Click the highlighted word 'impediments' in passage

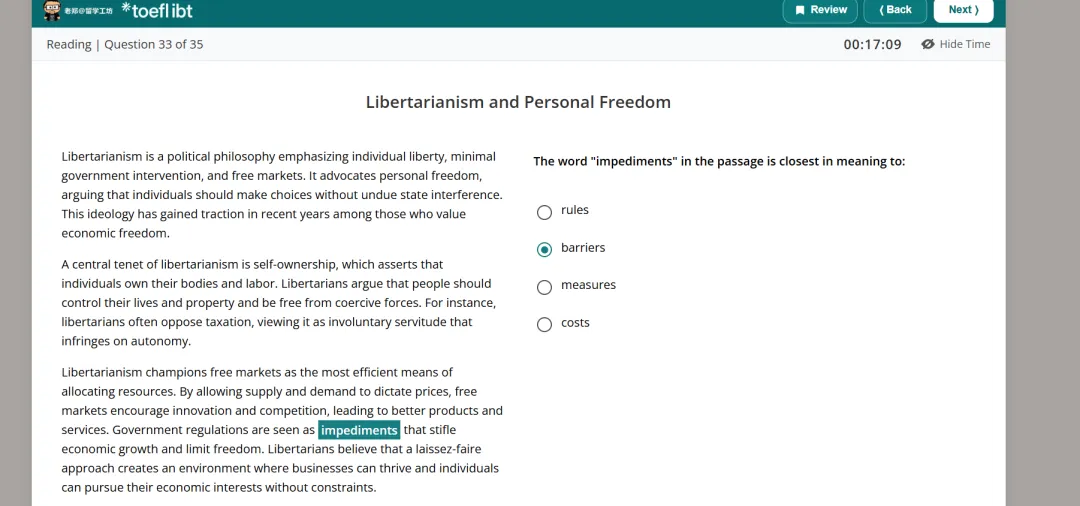[x=359, y=430]
